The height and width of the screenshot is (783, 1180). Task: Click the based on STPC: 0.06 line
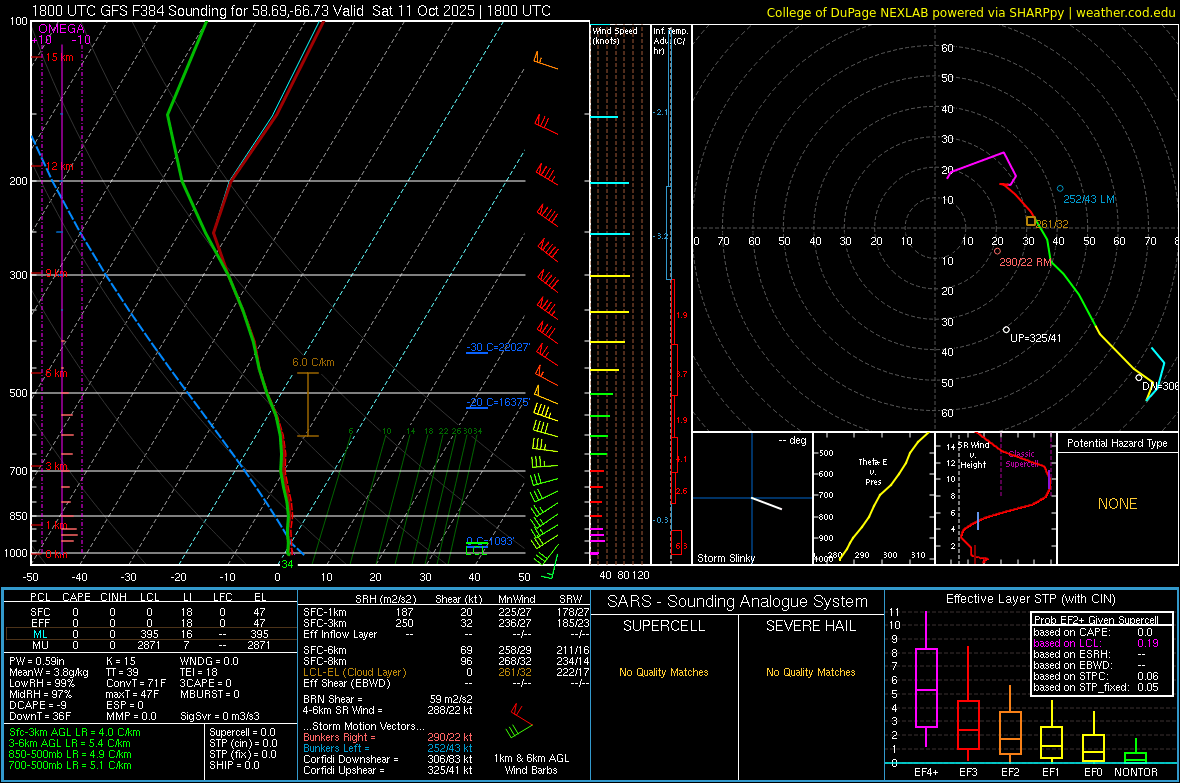(x=1096, y=676)
